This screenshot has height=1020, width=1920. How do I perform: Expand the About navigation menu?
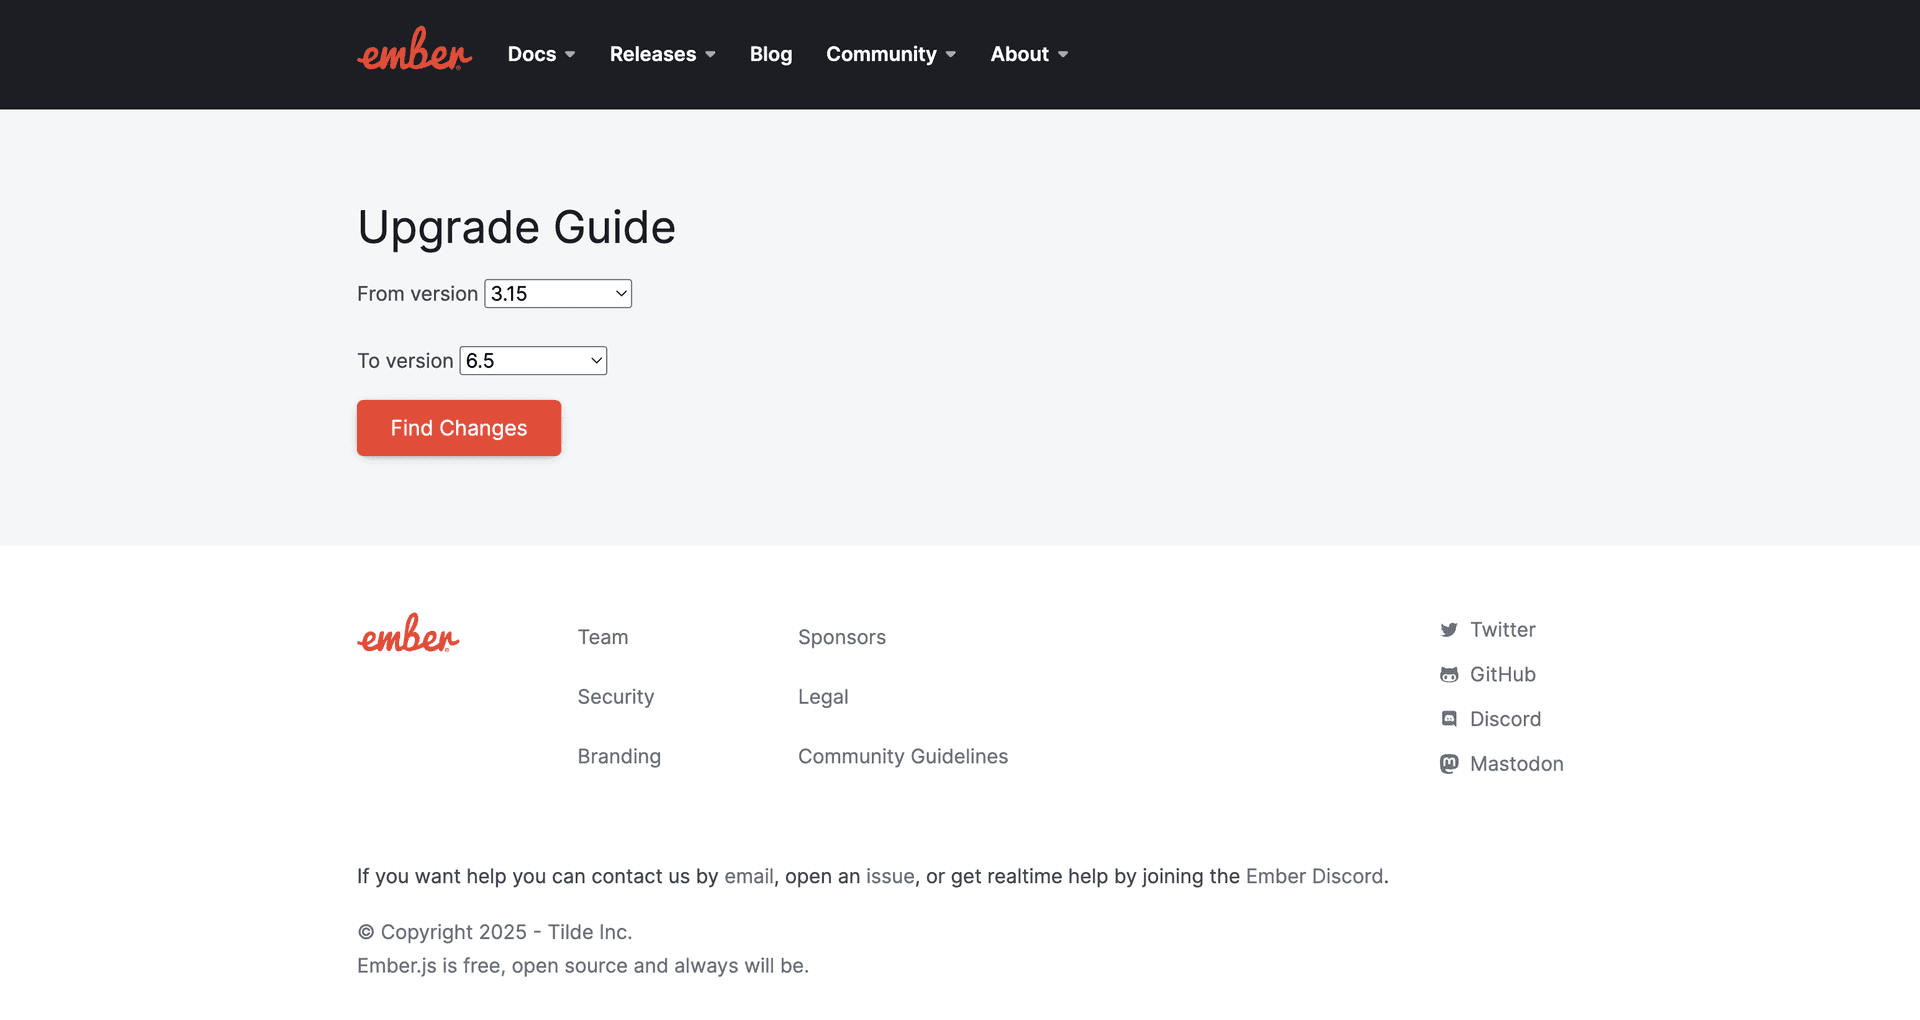(1028, 54)
